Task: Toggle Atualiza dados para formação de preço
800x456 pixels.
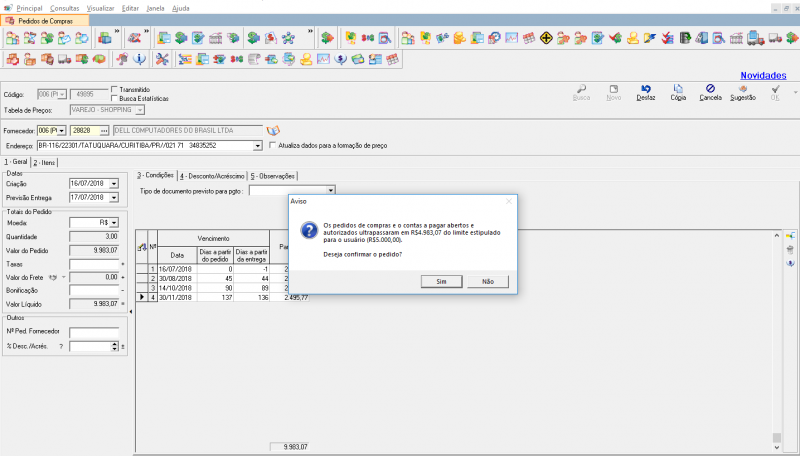Action: tap(274, 145)
